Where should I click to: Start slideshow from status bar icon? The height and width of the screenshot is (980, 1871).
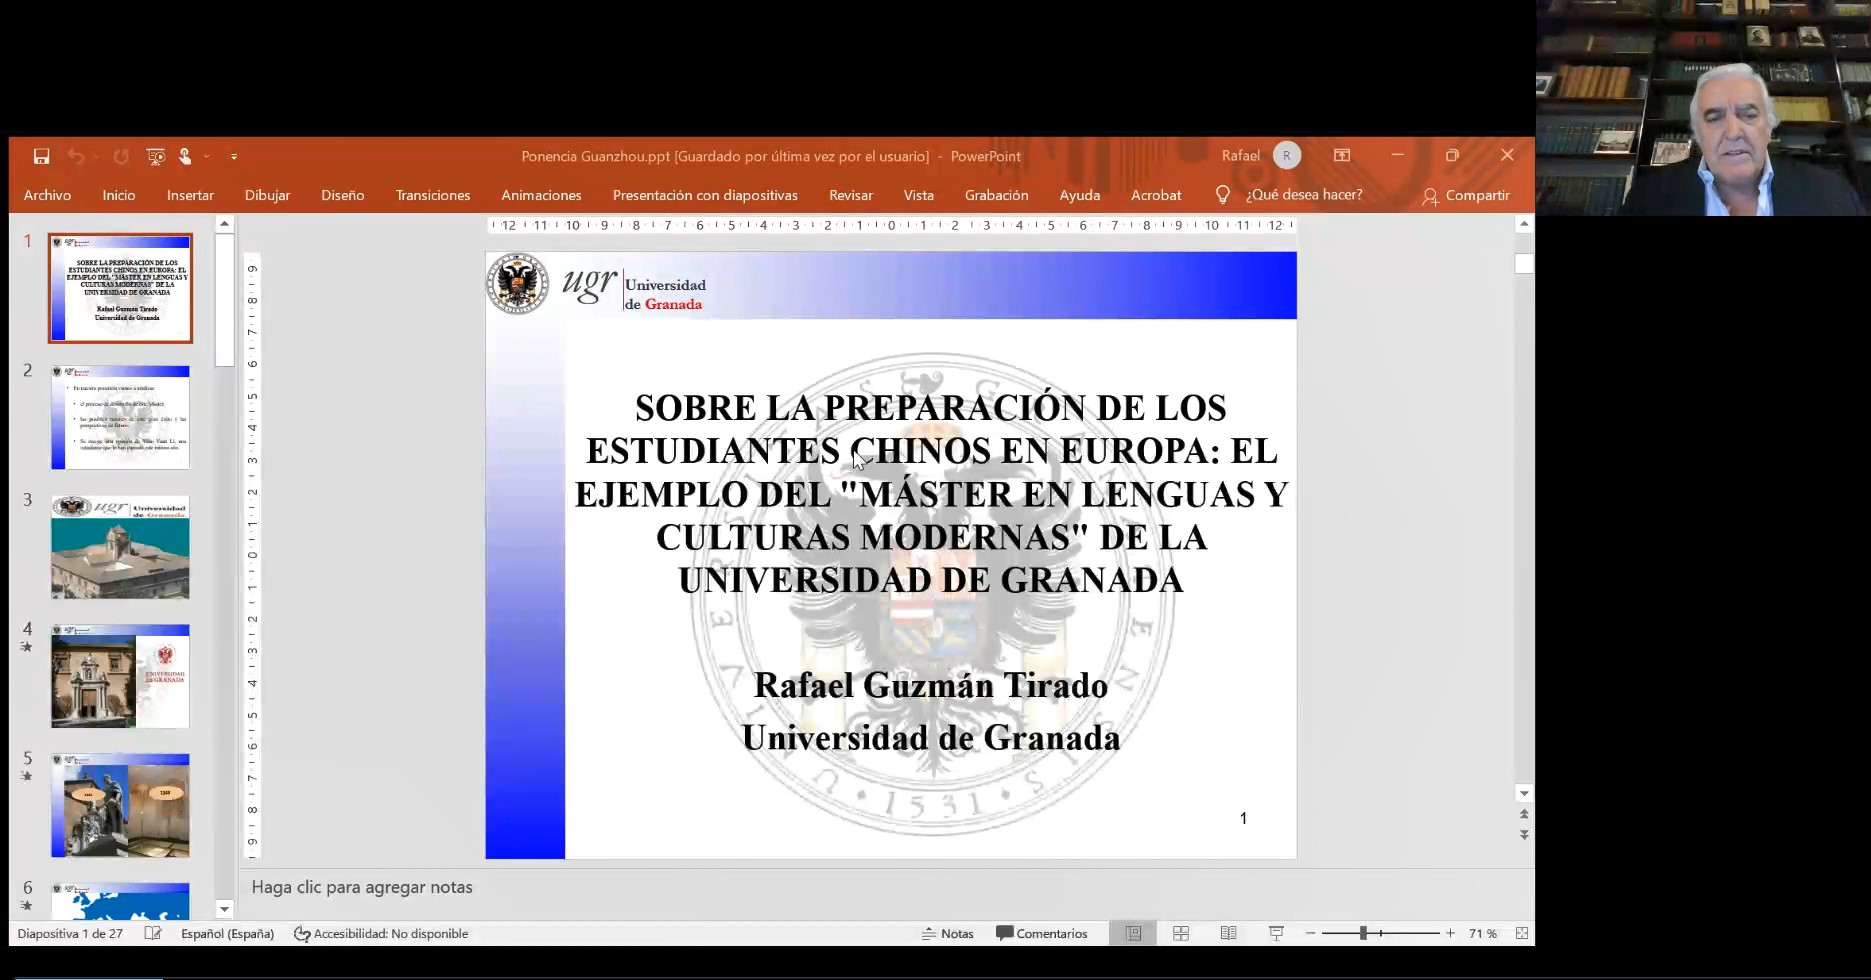(1276, 933)
